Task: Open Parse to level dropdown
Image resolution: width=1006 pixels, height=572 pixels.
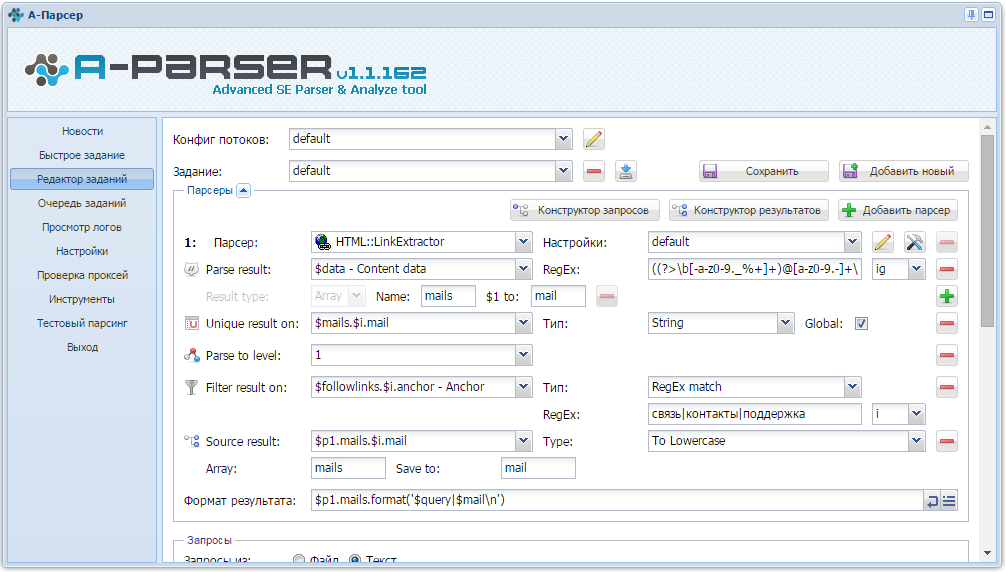Action: tap(524, 355)
